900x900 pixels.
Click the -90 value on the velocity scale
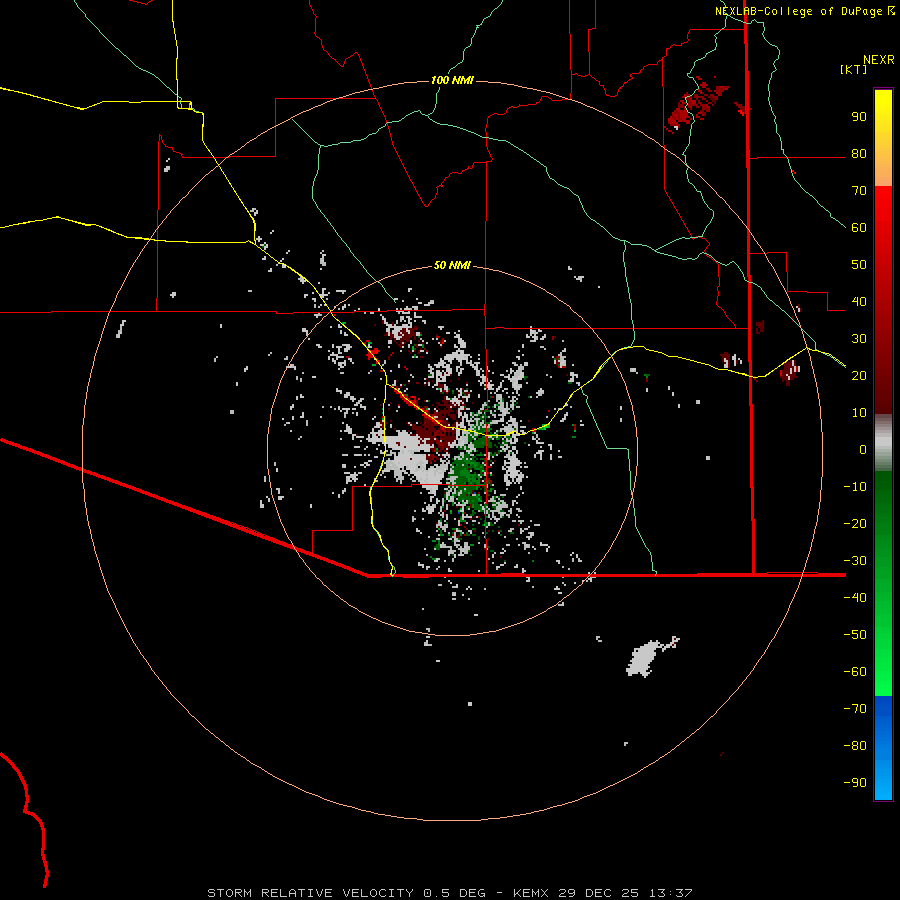pos(855,783)
